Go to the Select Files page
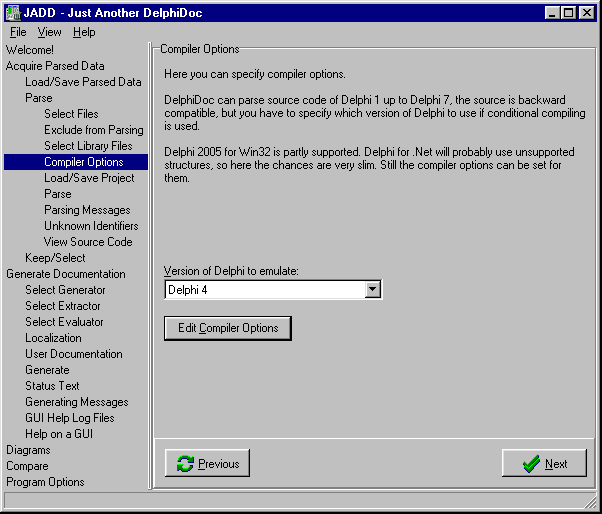 click(x=71, y=114)
